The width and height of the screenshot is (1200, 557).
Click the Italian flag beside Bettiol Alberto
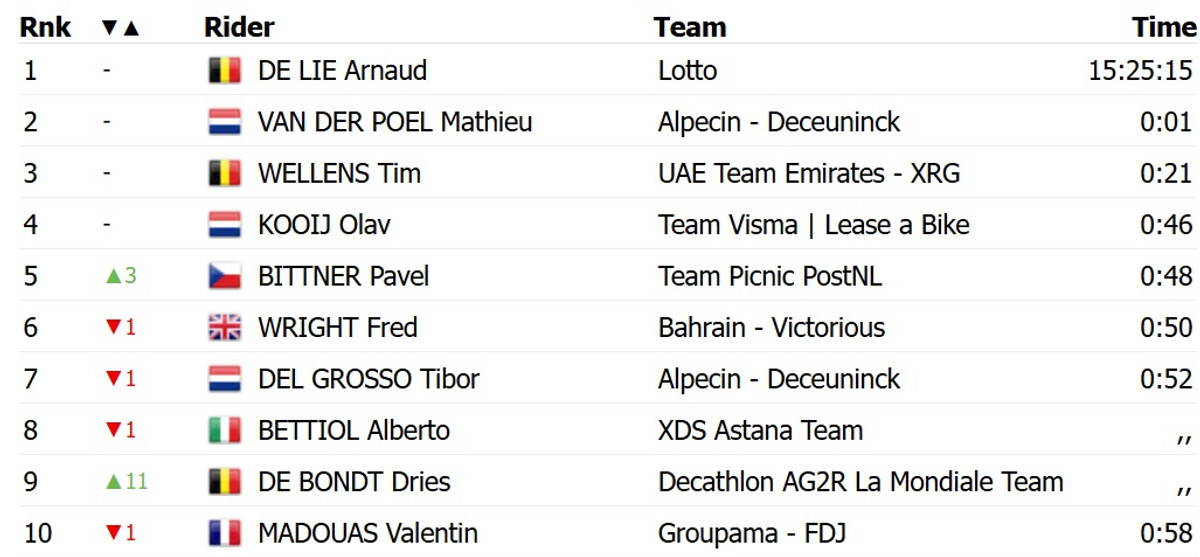(x=225, y=431)
